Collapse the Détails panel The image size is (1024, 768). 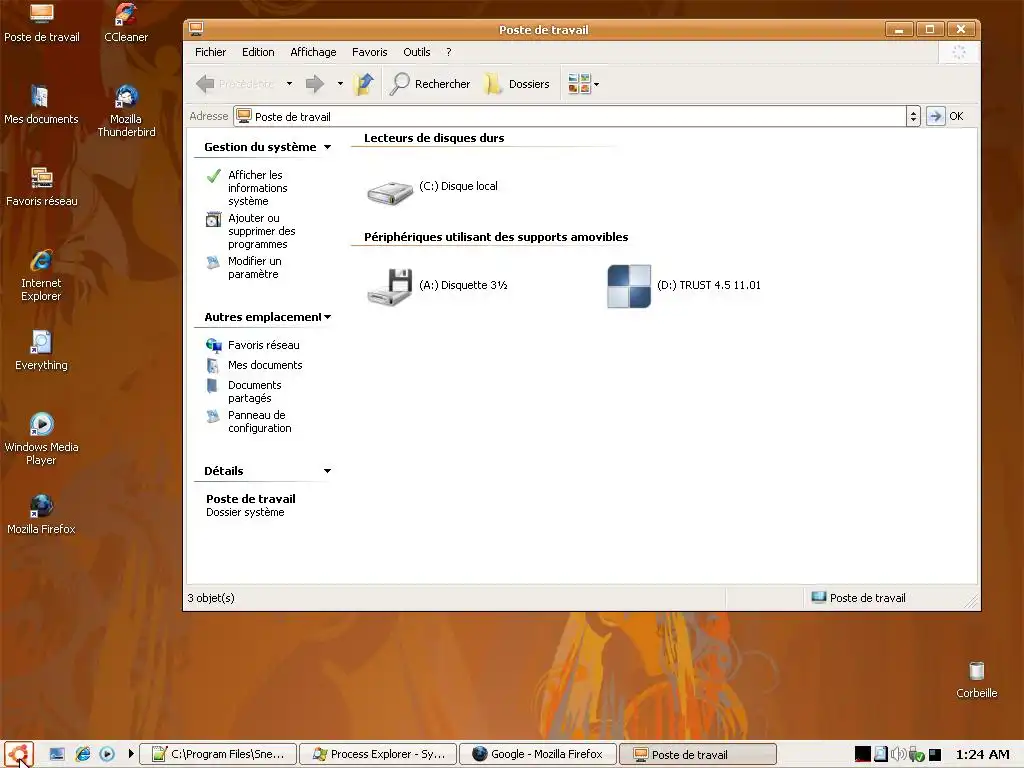click(327, 471)
